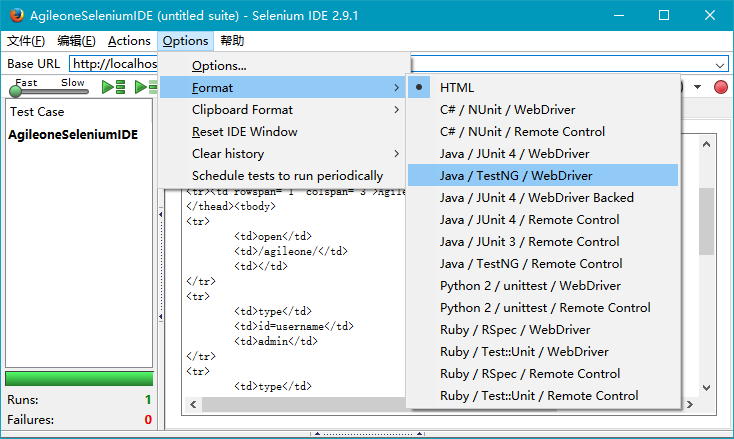
Task: Click the horizontal scroll right arrow
Action: pos(690,404)
